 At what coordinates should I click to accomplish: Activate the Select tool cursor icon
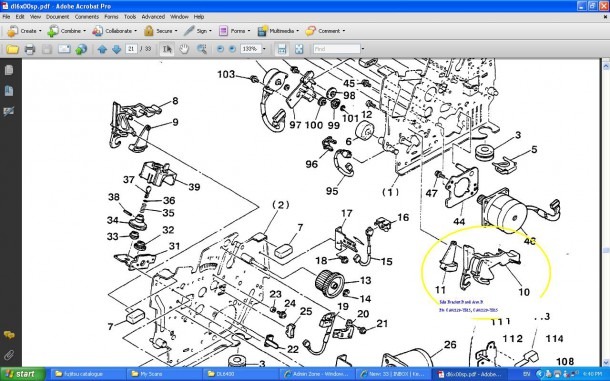(x=167, y=49)
